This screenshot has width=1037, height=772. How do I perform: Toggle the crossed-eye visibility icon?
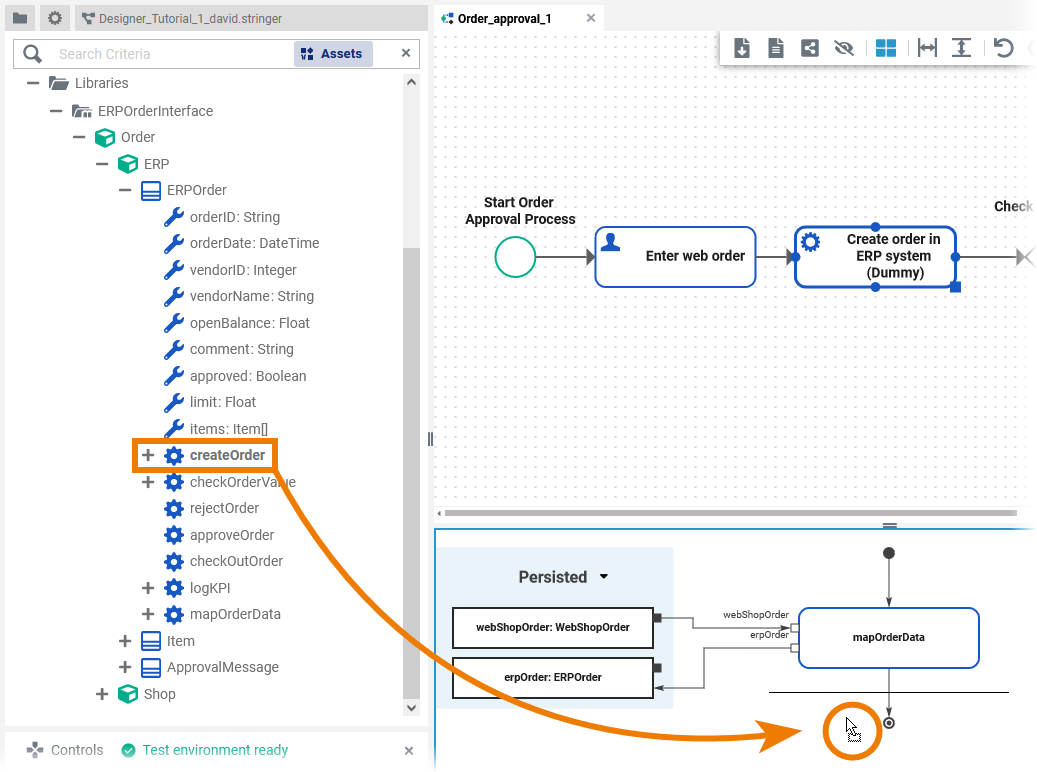tap(844, 48)
